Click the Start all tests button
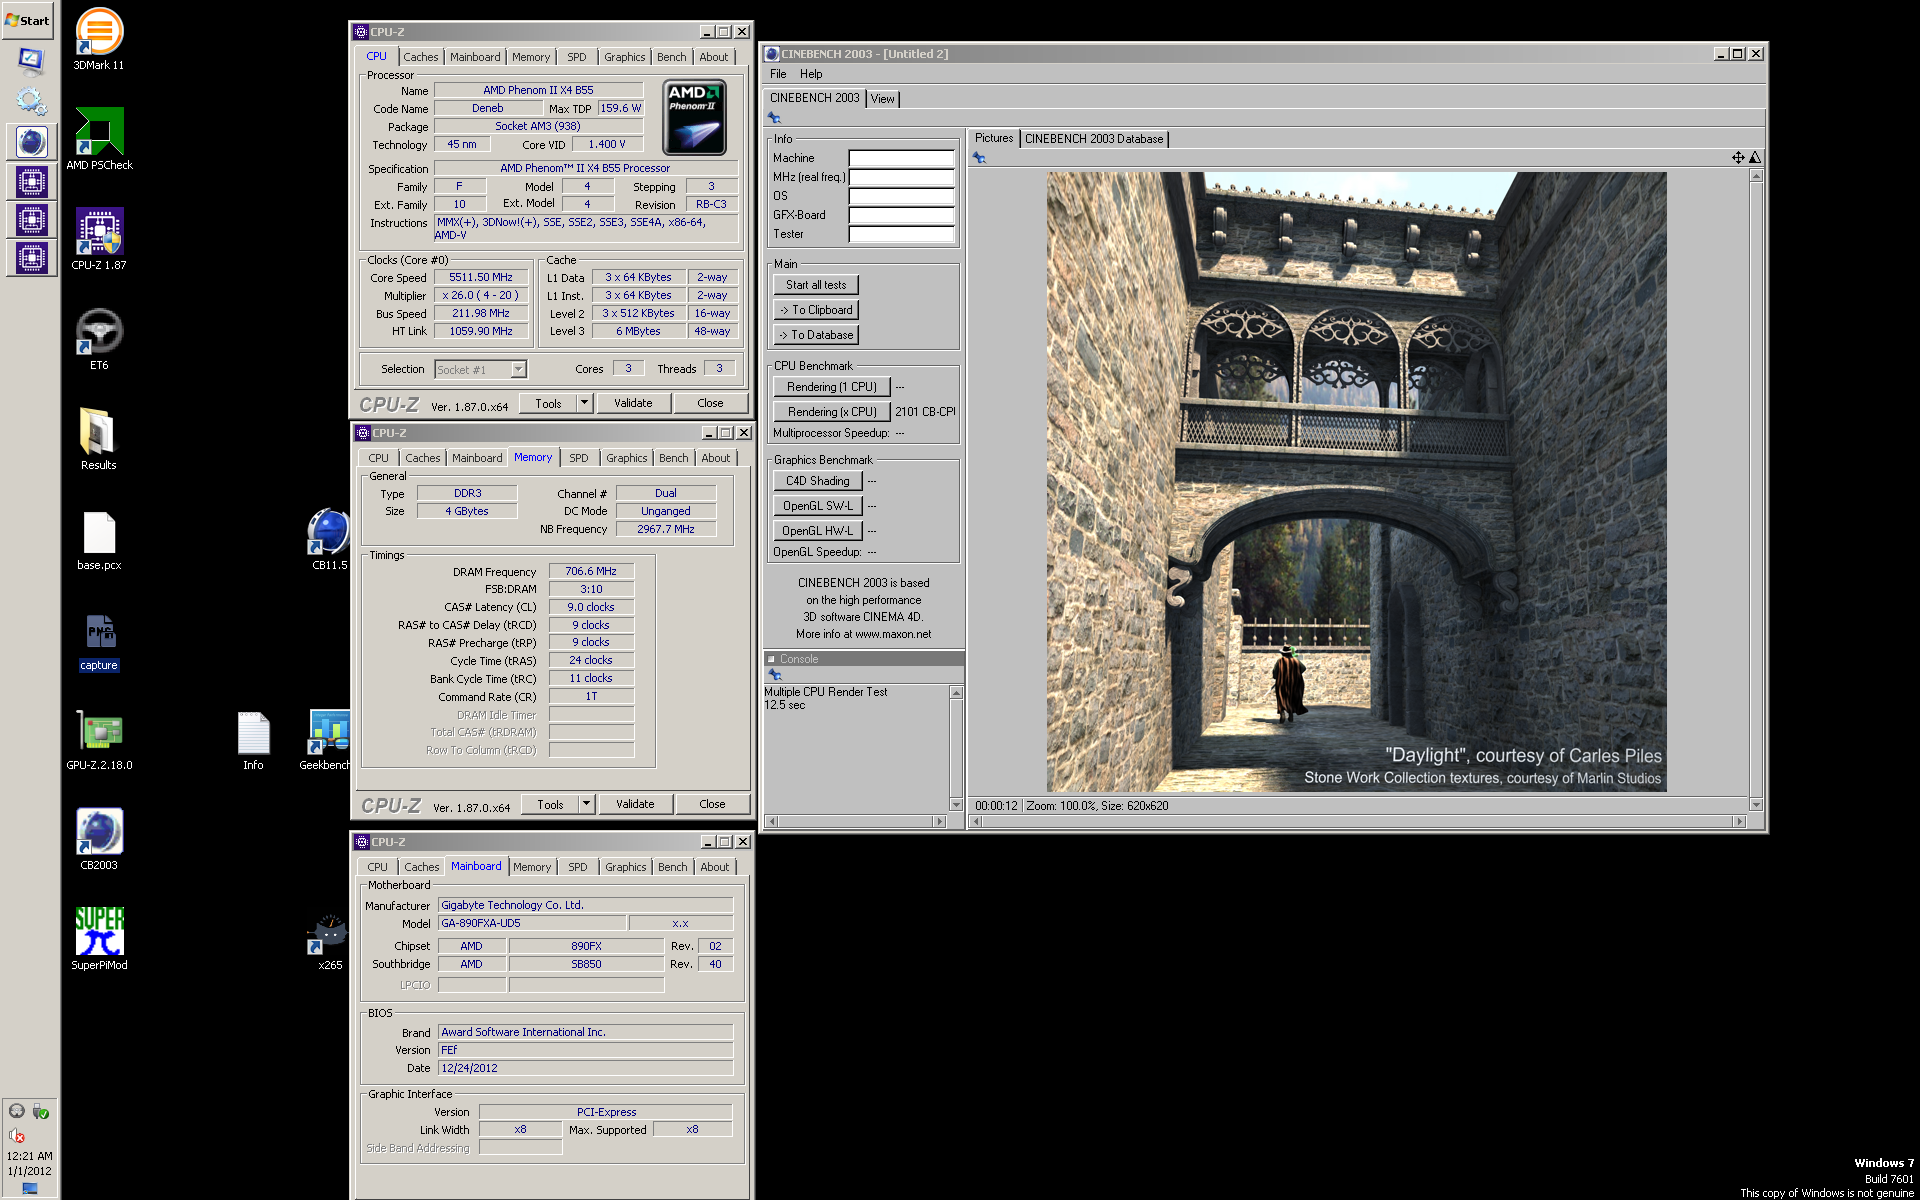 [x=816, y=285]
